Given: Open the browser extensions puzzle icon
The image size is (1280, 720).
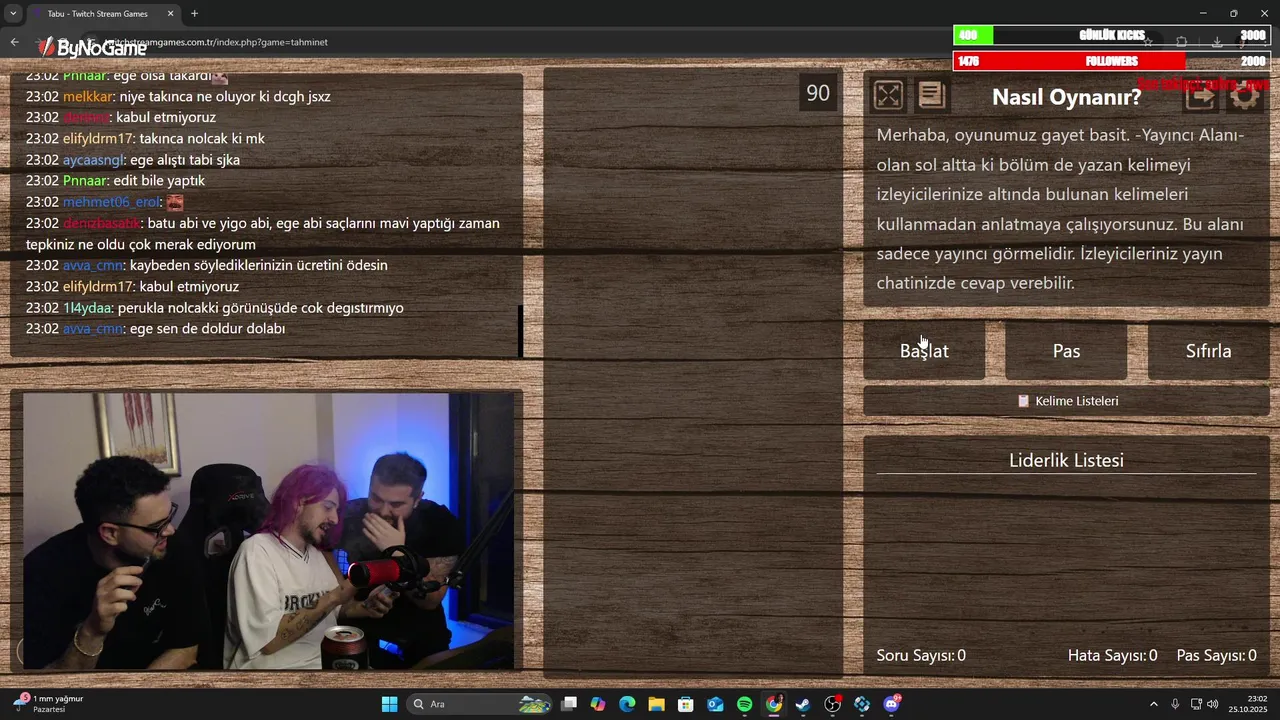Looking at the screenshot, I should click(x=1181, y=42).
